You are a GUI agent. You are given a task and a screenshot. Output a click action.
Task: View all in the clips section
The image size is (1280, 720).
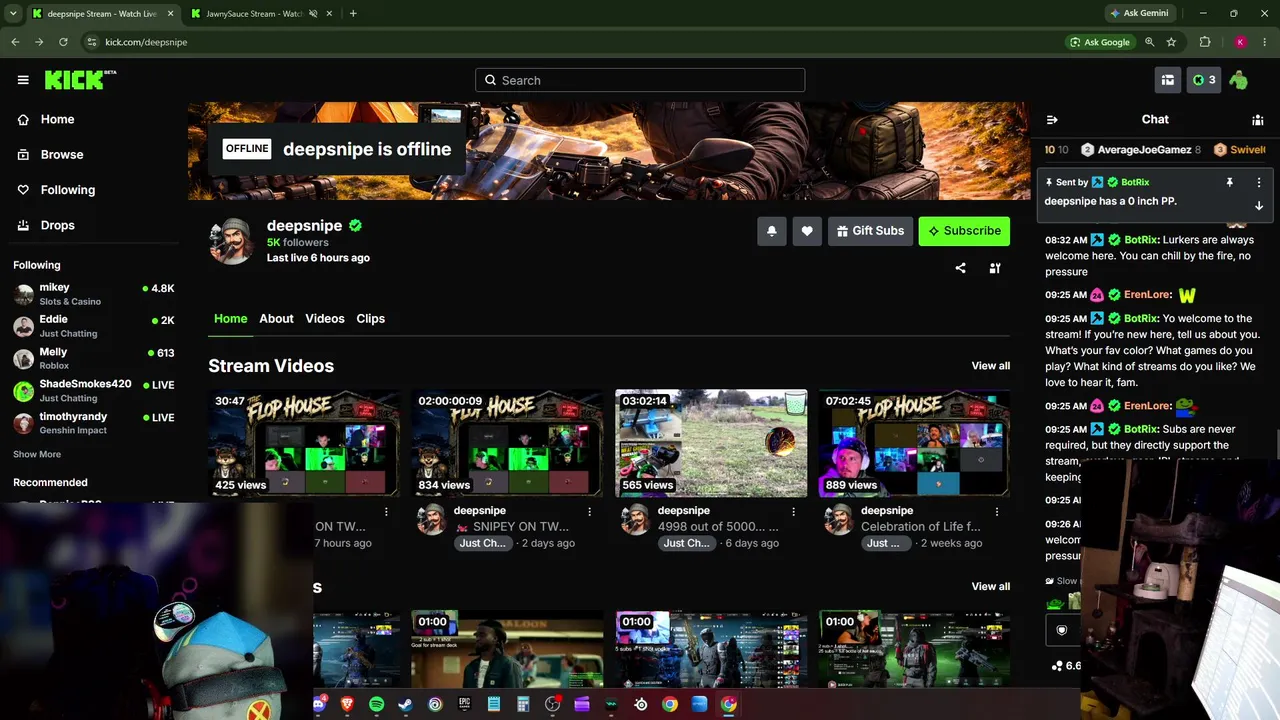[x=991, y=586]
